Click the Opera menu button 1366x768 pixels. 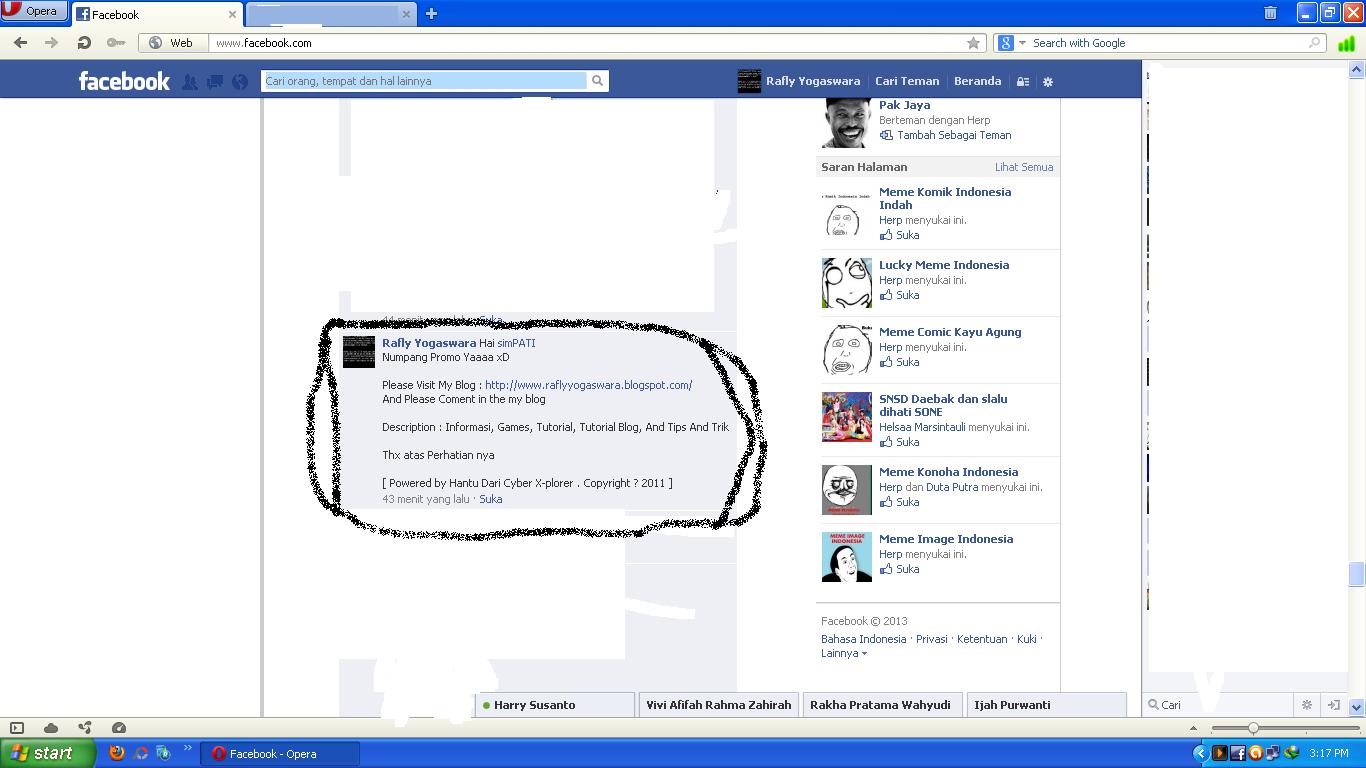point(34,11)
